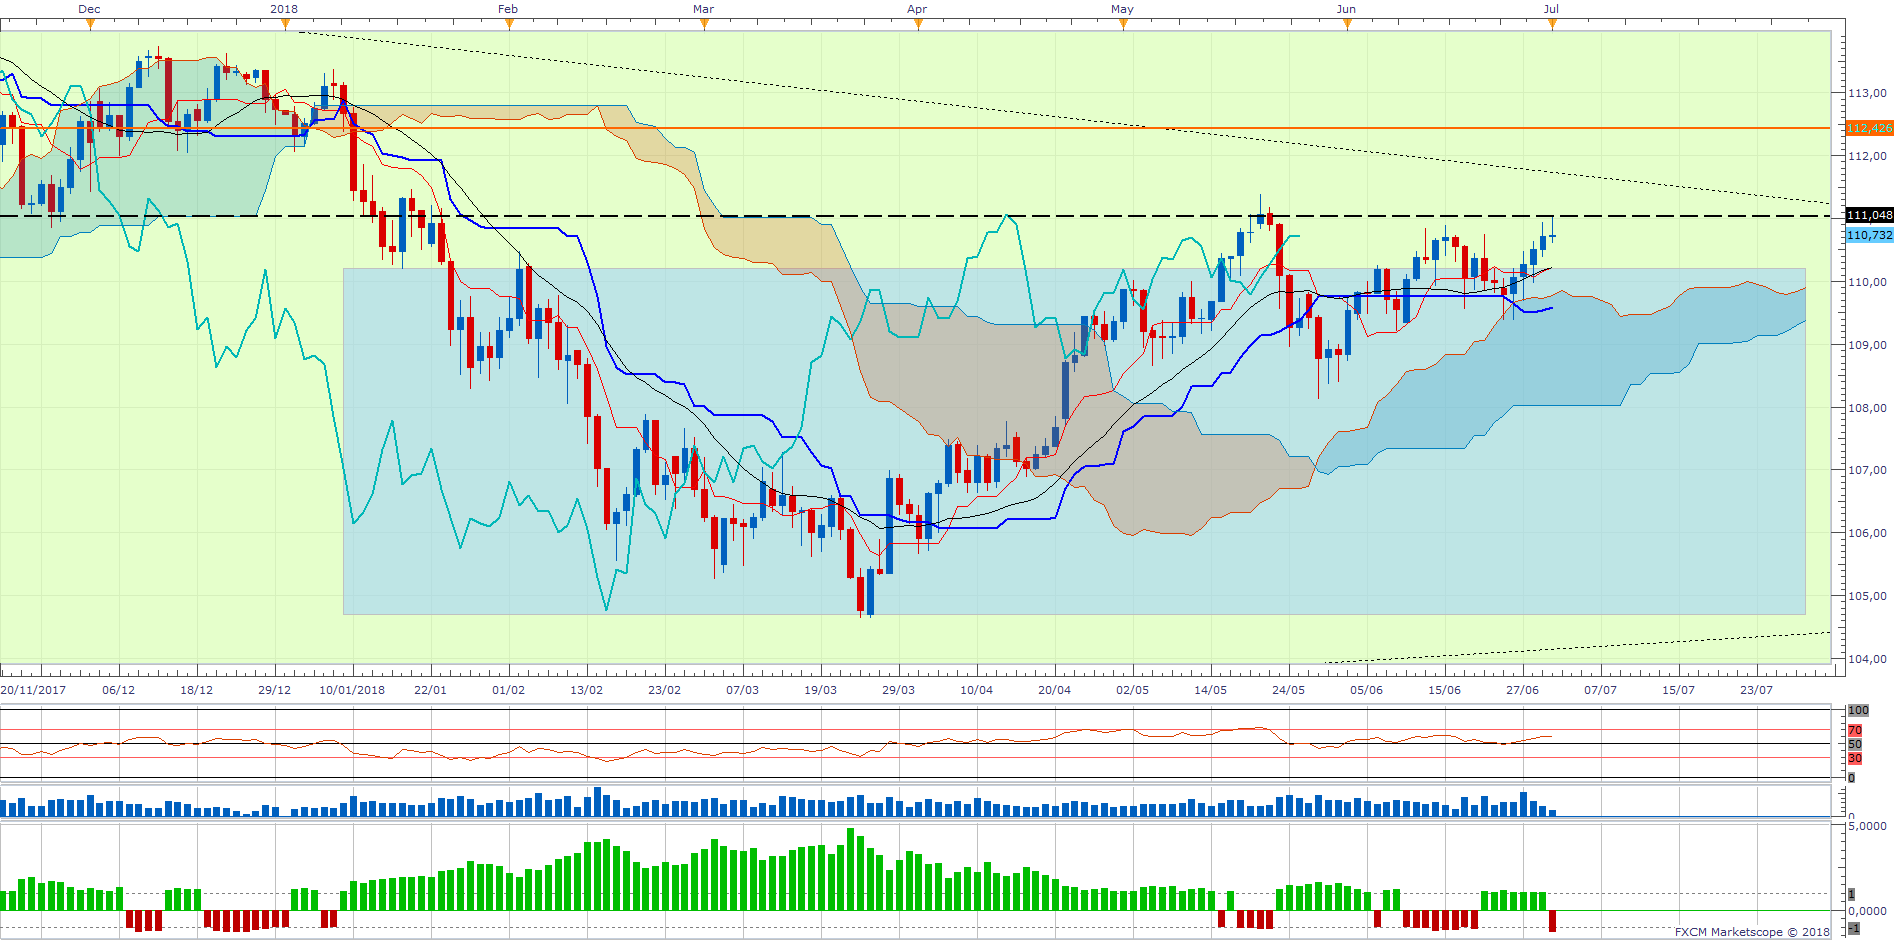Viewport: 1903px width, 940px height.
Task: Select the 109,00 price axis label
Action: pos(1867,345)
